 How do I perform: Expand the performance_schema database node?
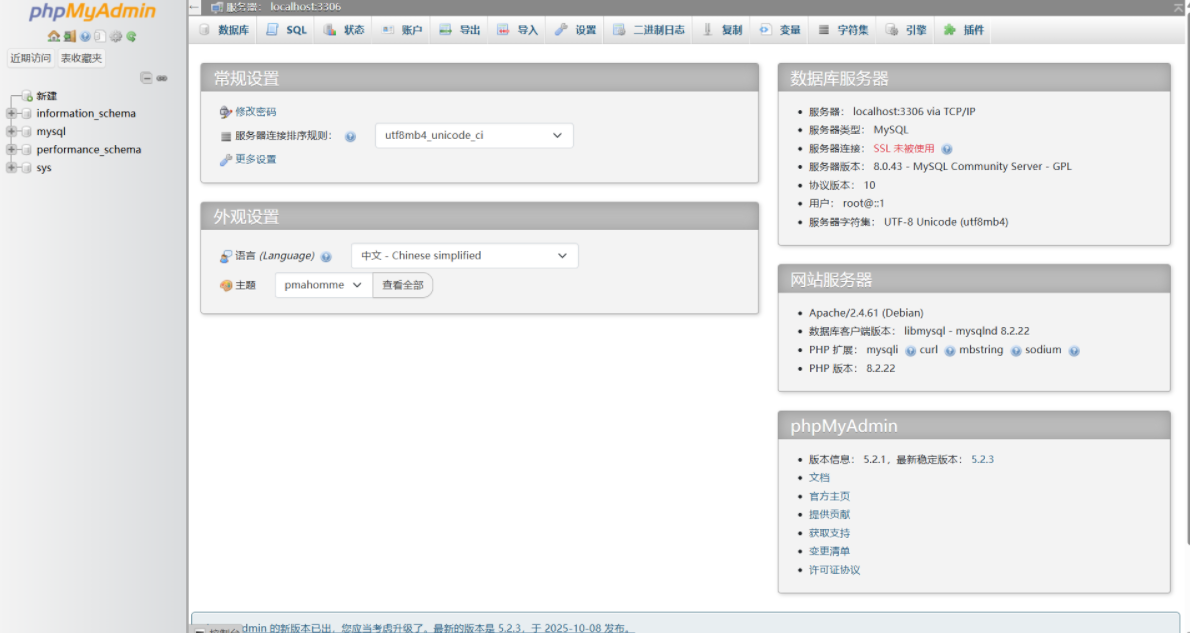(x=11, y=150)
